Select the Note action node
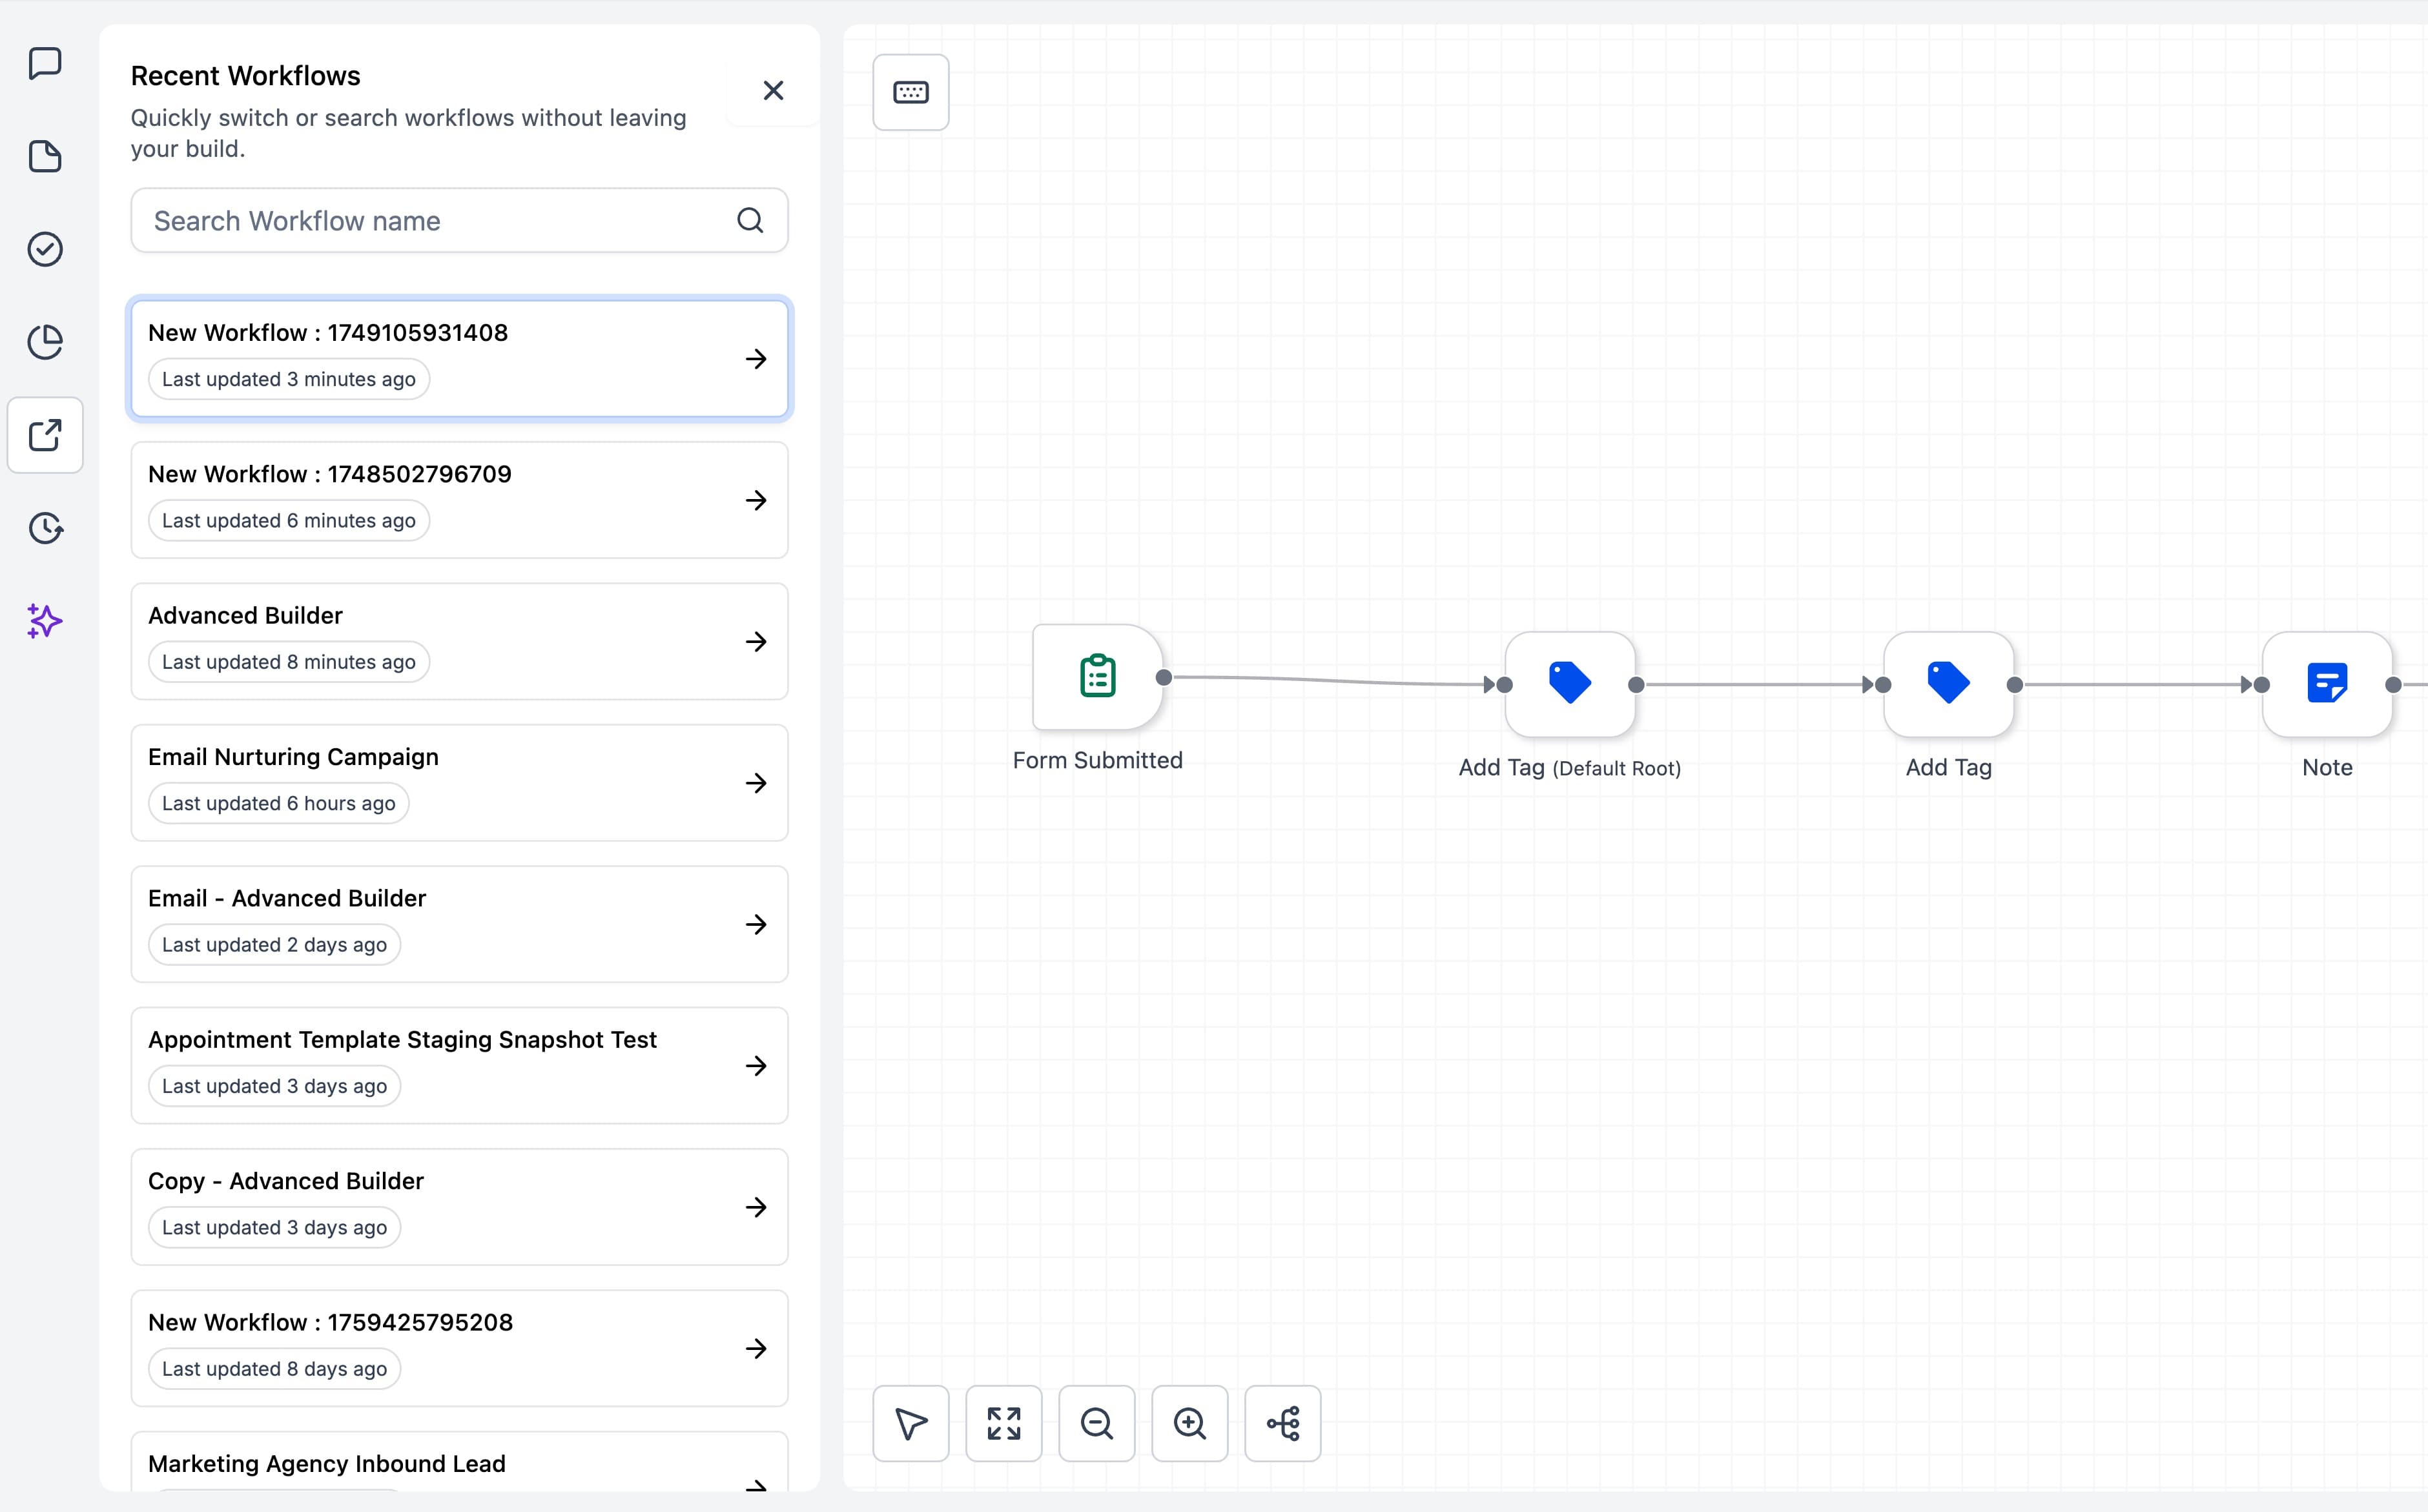Screen dimensions: 2428x1512 pos(2327,684)
